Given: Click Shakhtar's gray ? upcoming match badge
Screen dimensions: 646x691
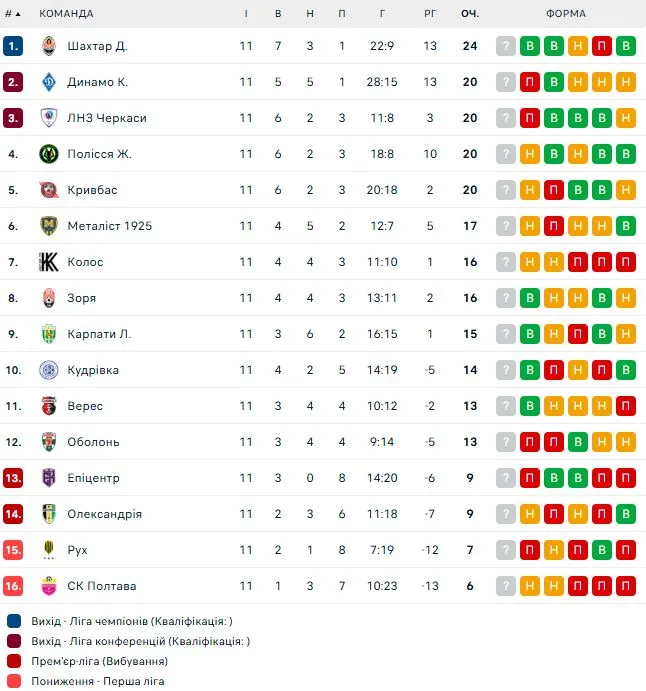Looking at the screenshot, I should [506, 46].
